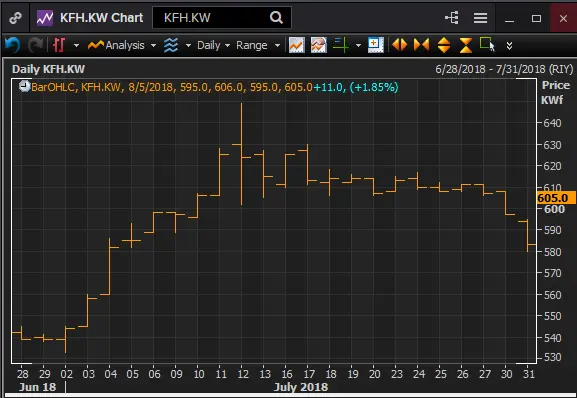The image size is (577, 398).
Task: Select the green crosshair tool
Action: click(x=340, y=45)
